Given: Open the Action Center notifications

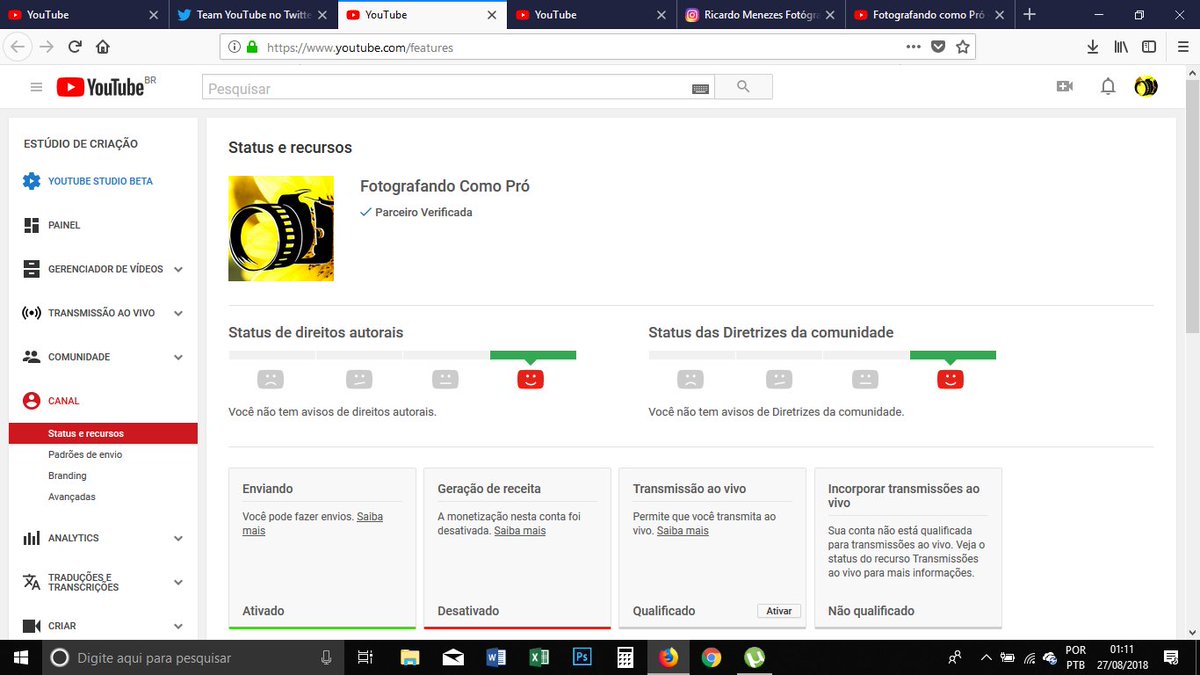Looking at the screenshot, I should click(1172, 657).
